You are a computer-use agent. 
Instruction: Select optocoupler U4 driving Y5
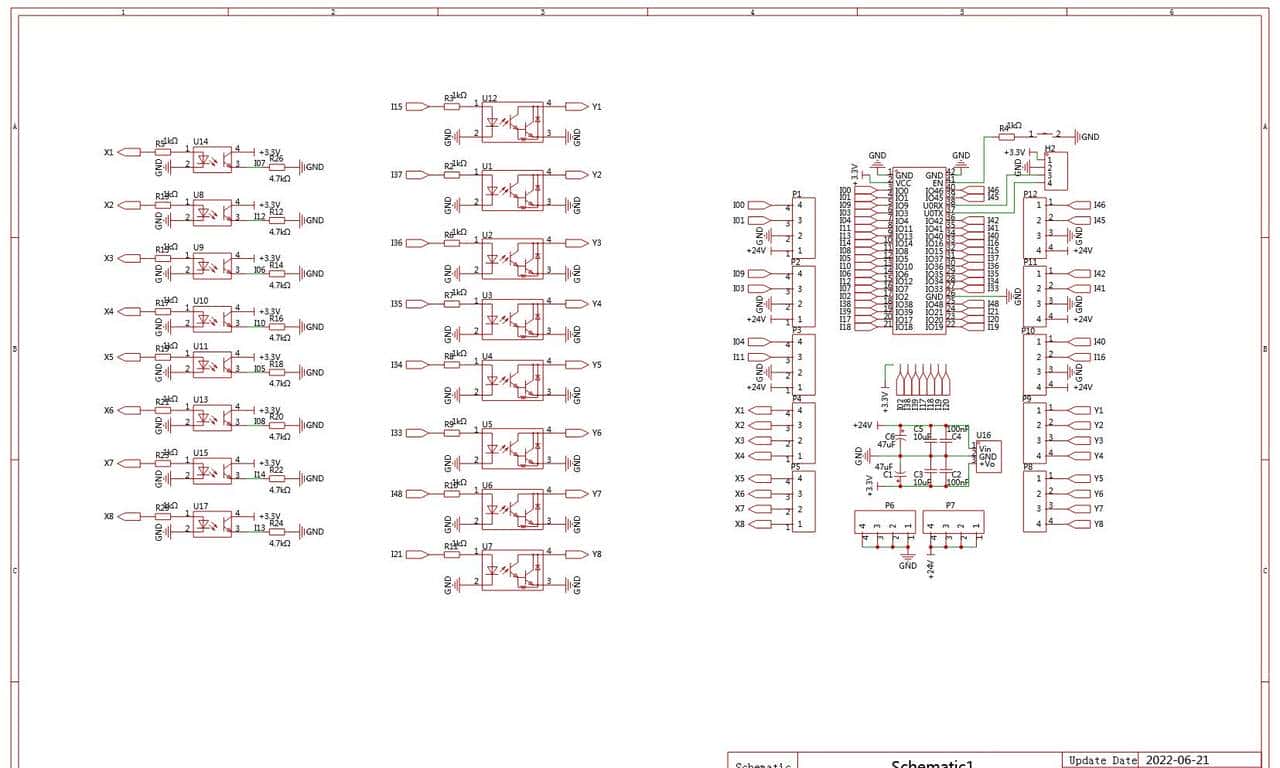[x=512, y=380]
